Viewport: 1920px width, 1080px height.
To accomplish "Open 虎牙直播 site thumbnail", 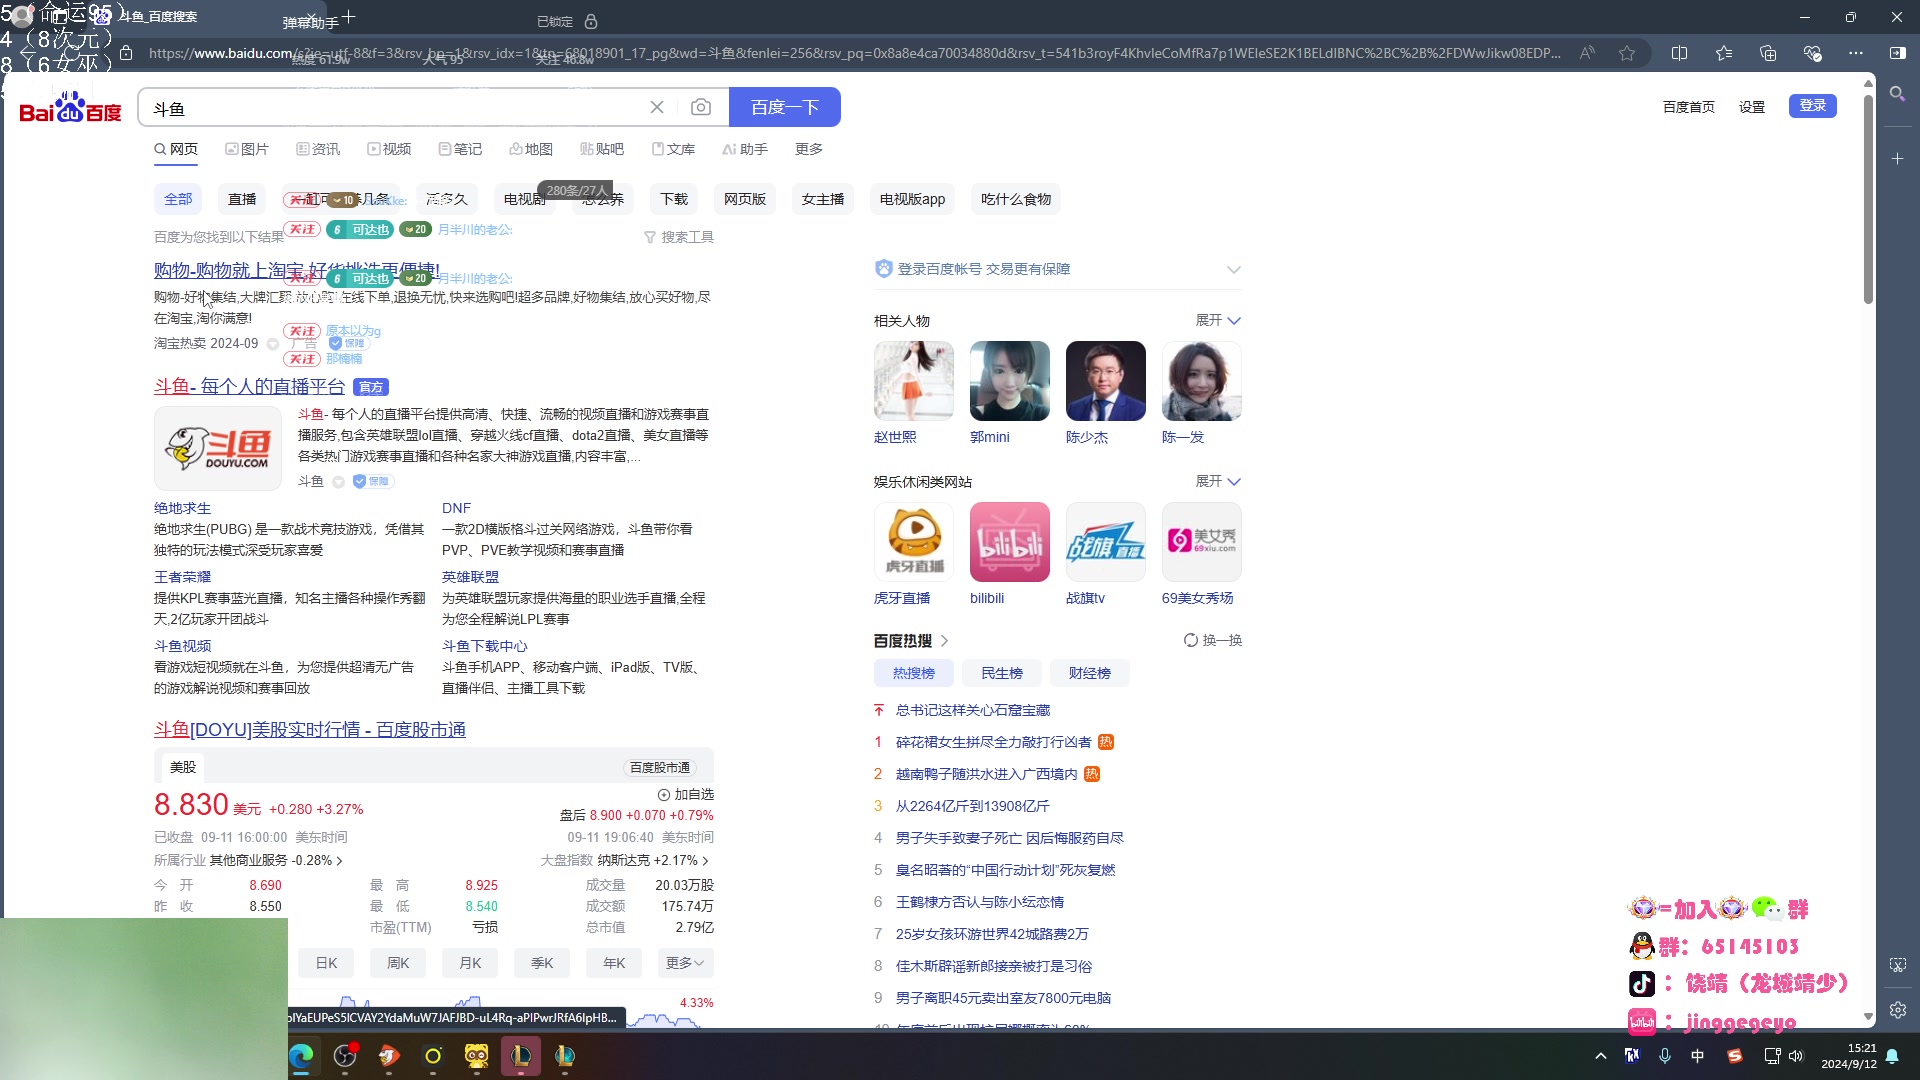I will coord(914,542).
